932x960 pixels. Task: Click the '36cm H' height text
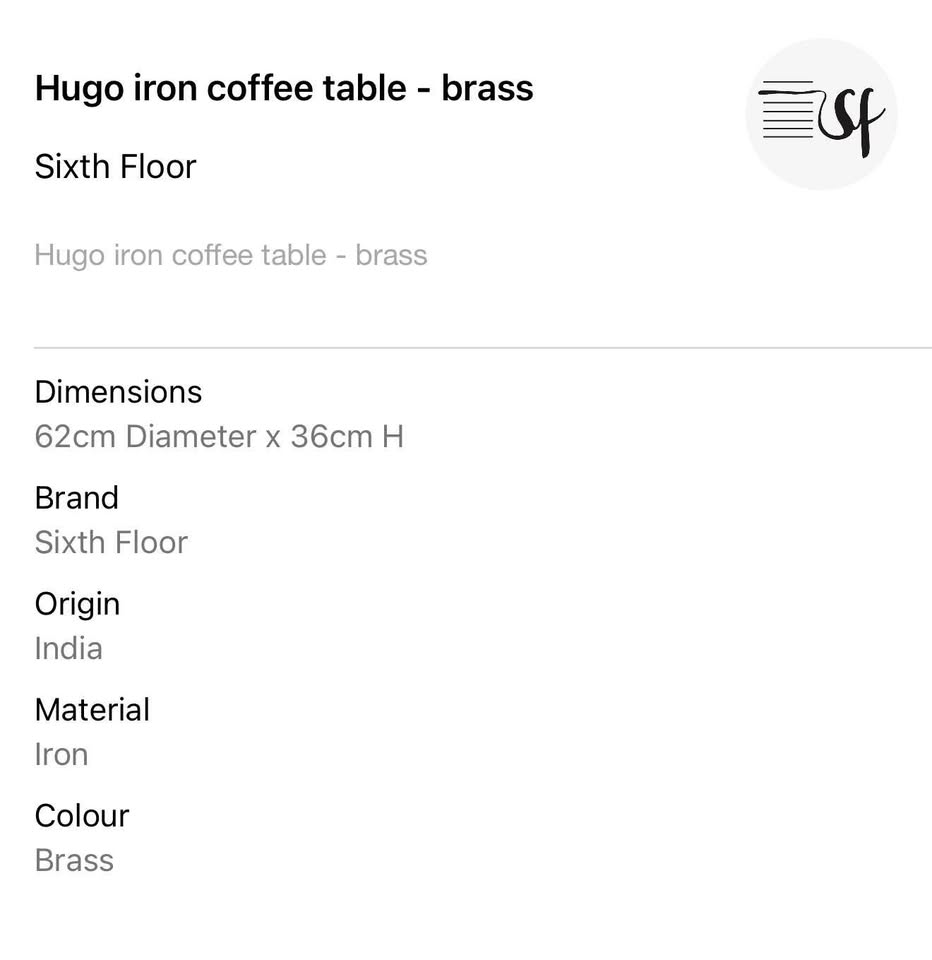pos(347,437)
